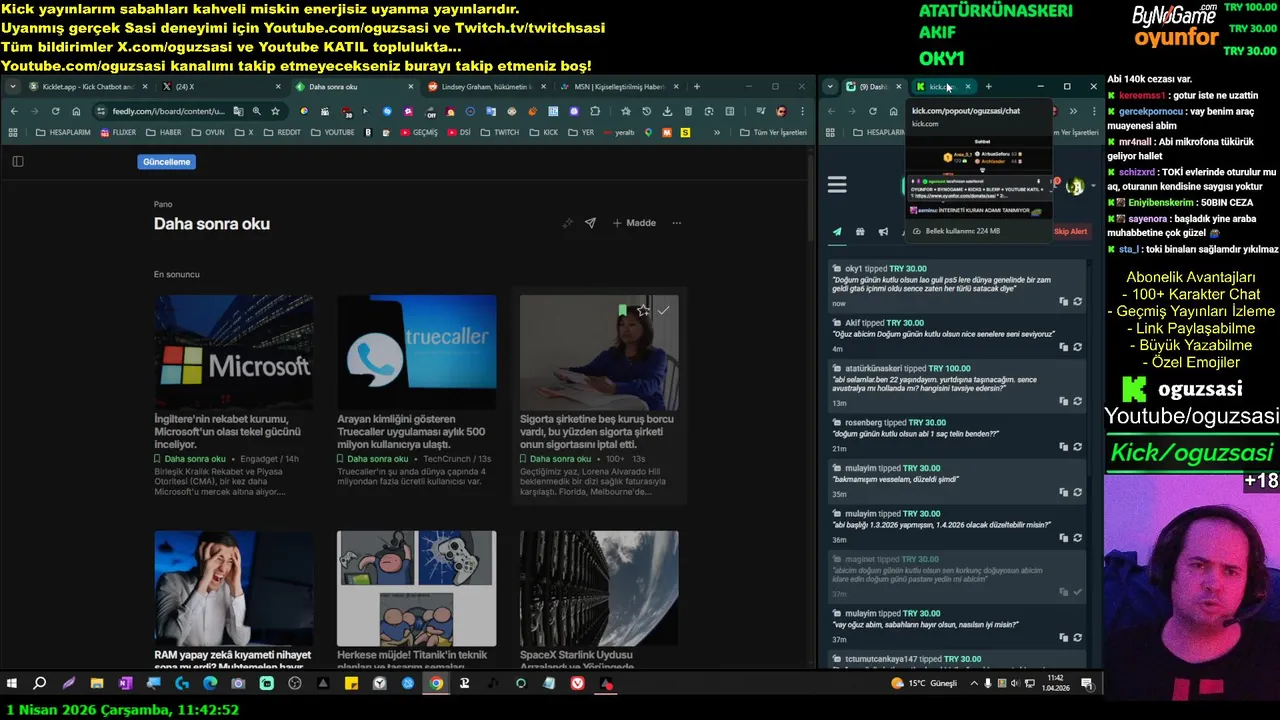
Task: Open the TWITCH bookmark folder
Action: (x=500, y=132)
